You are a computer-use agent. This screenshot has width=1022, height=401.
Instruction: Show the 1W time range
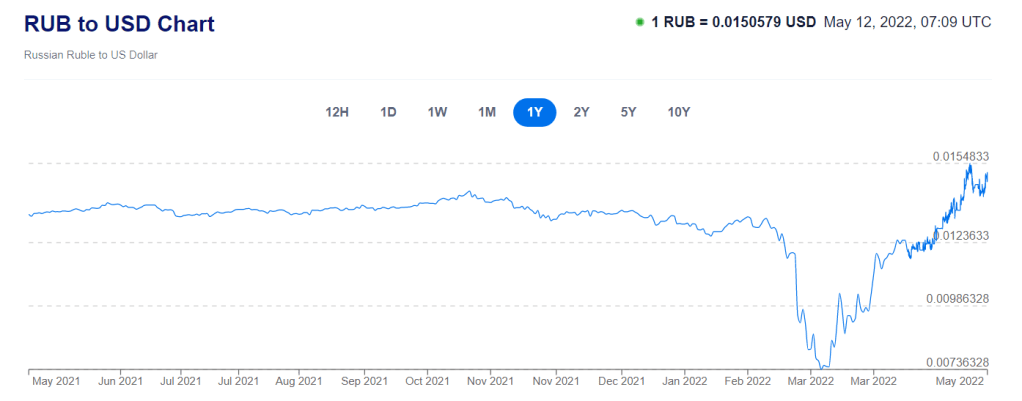point(437,112)
